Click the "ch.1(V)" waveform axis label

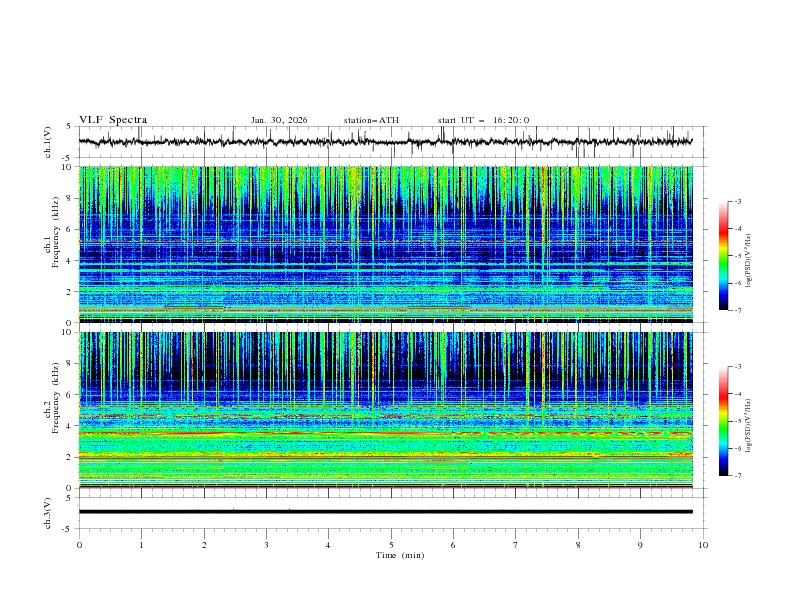coord(48,142)
